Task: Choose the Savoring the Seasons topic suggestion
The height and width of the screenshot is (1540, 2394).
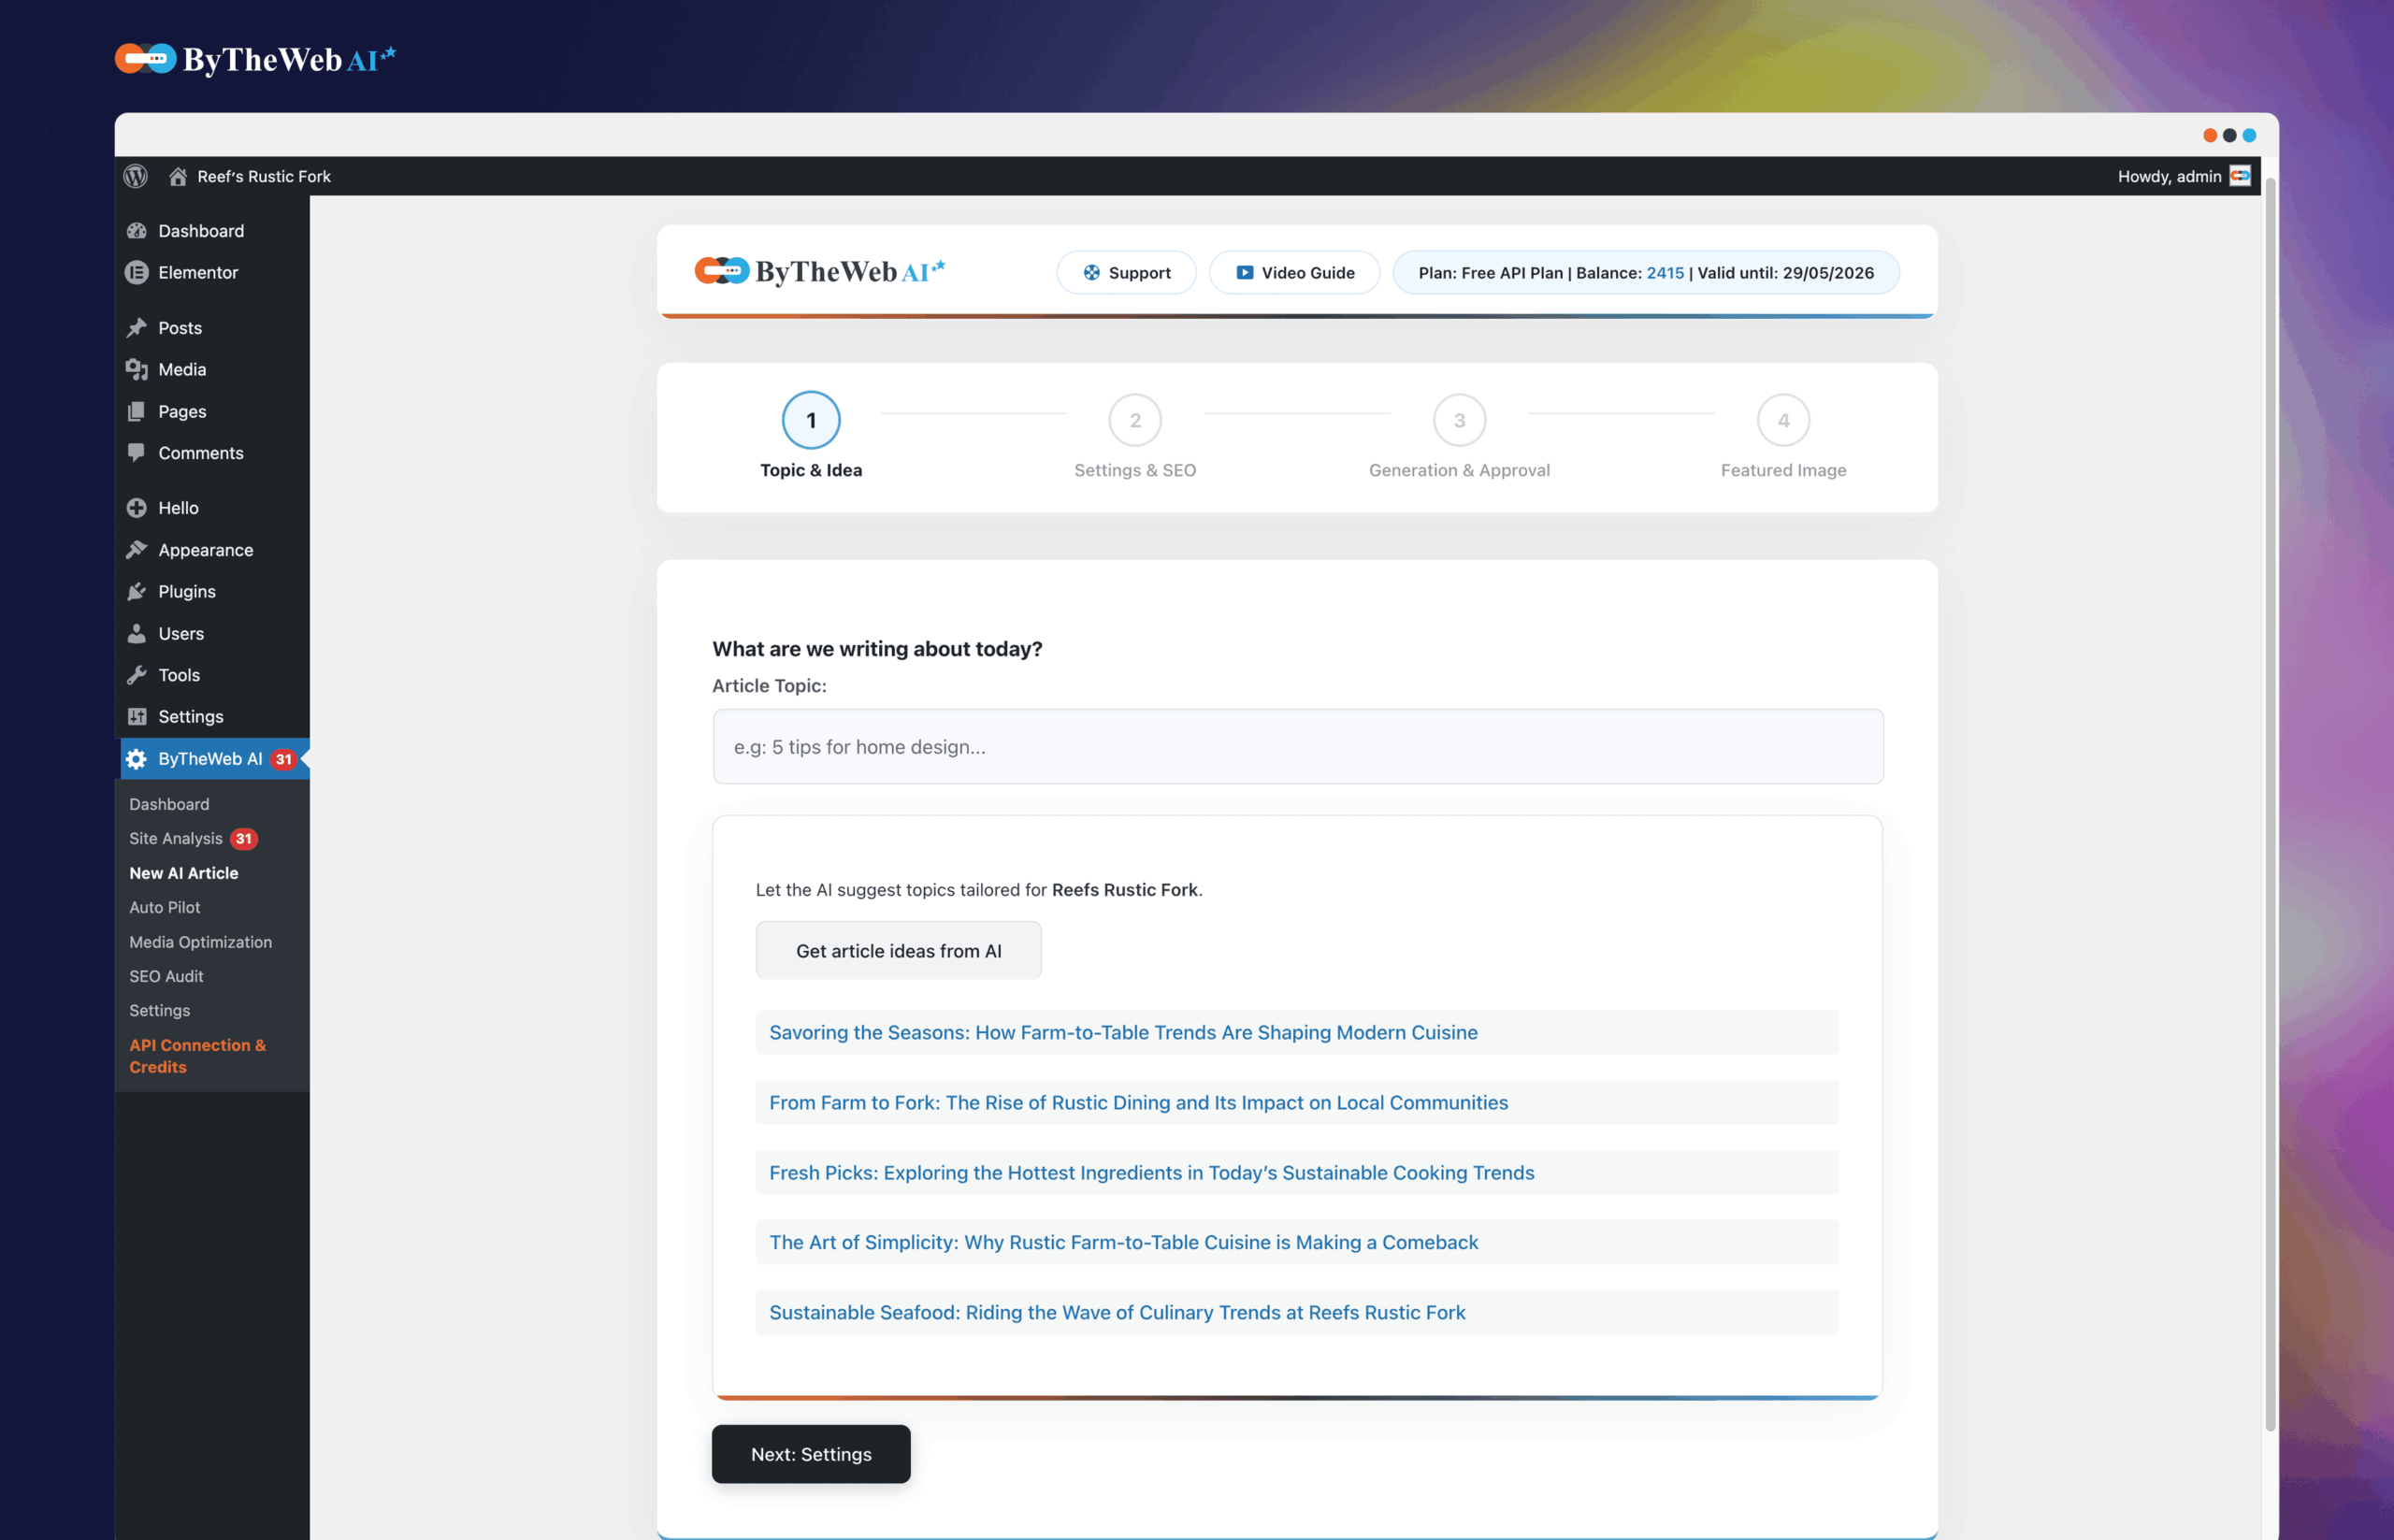Action: (1297, 1032)
